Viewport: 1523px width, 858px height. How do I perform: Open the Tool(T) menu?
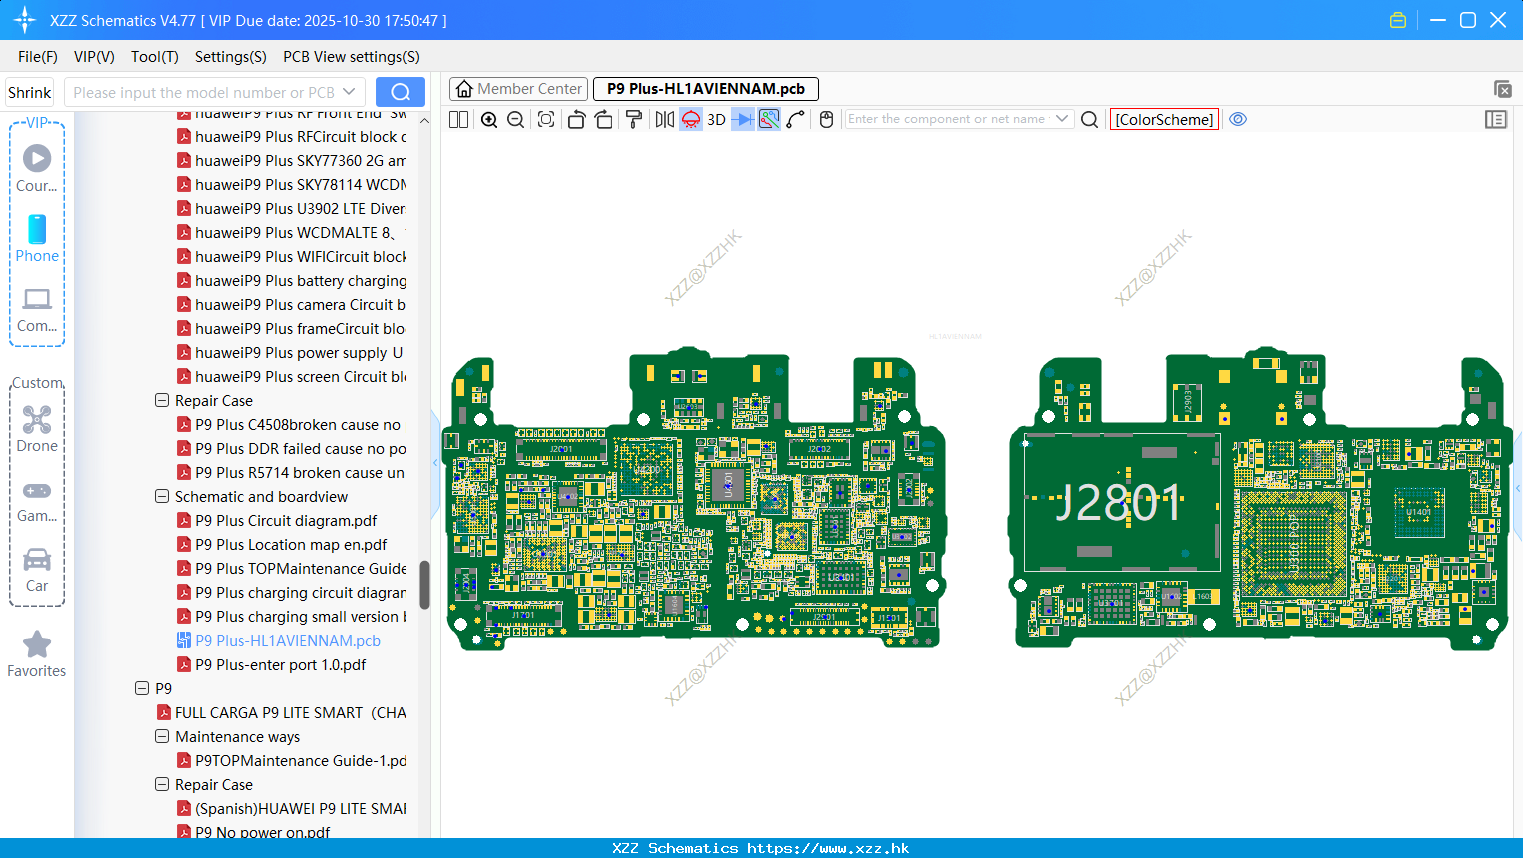point(155,57)
